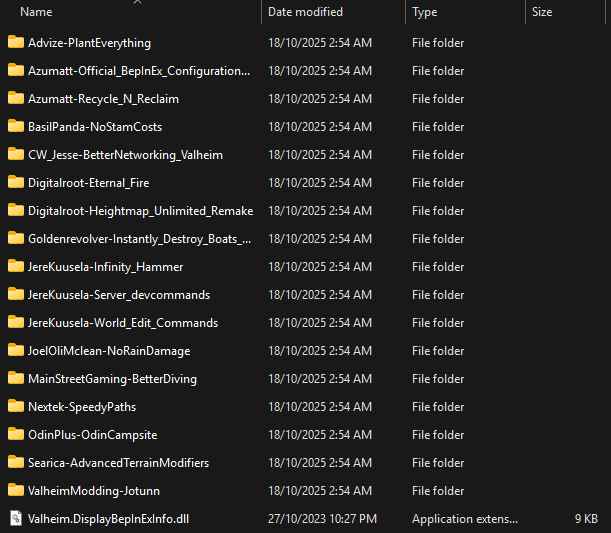Click the JereKuusela-World_Edit_Commands folder icon
Image resolution: width=611 pixels, height=533 pixels.
click(16, 322)
